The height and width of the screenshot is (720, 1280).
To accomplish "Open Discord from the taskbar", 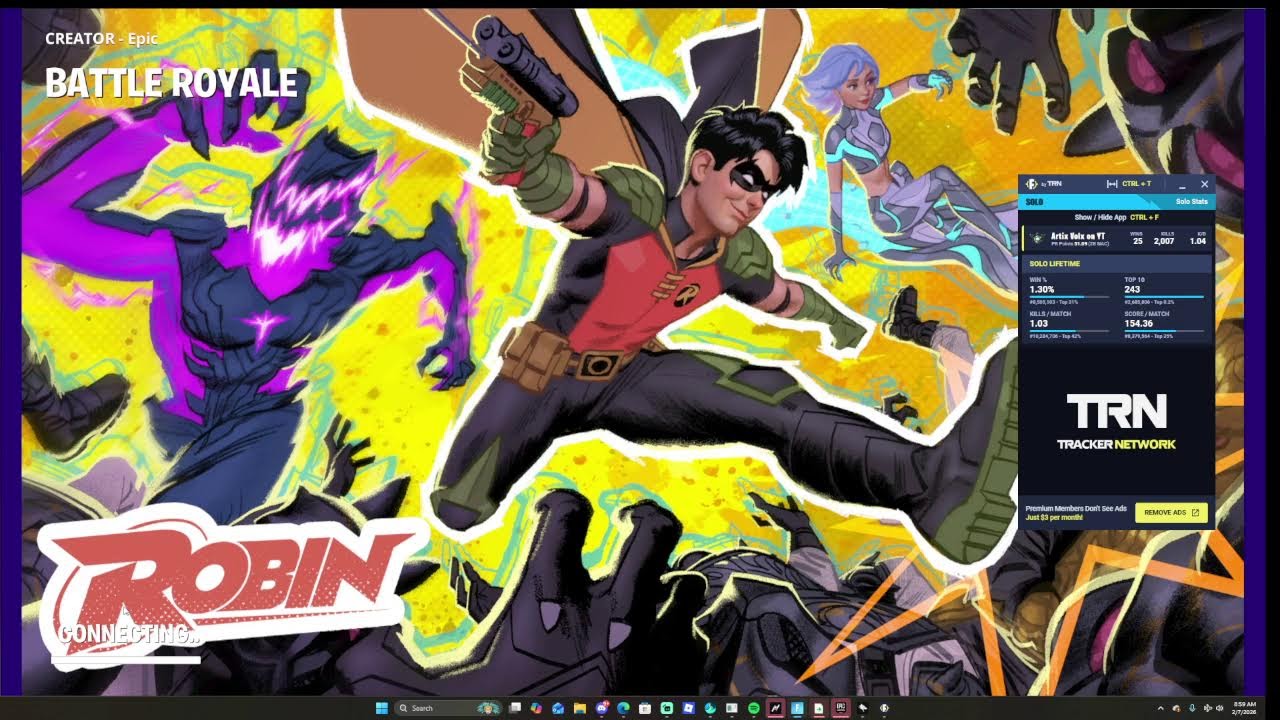I will [602, 708].
